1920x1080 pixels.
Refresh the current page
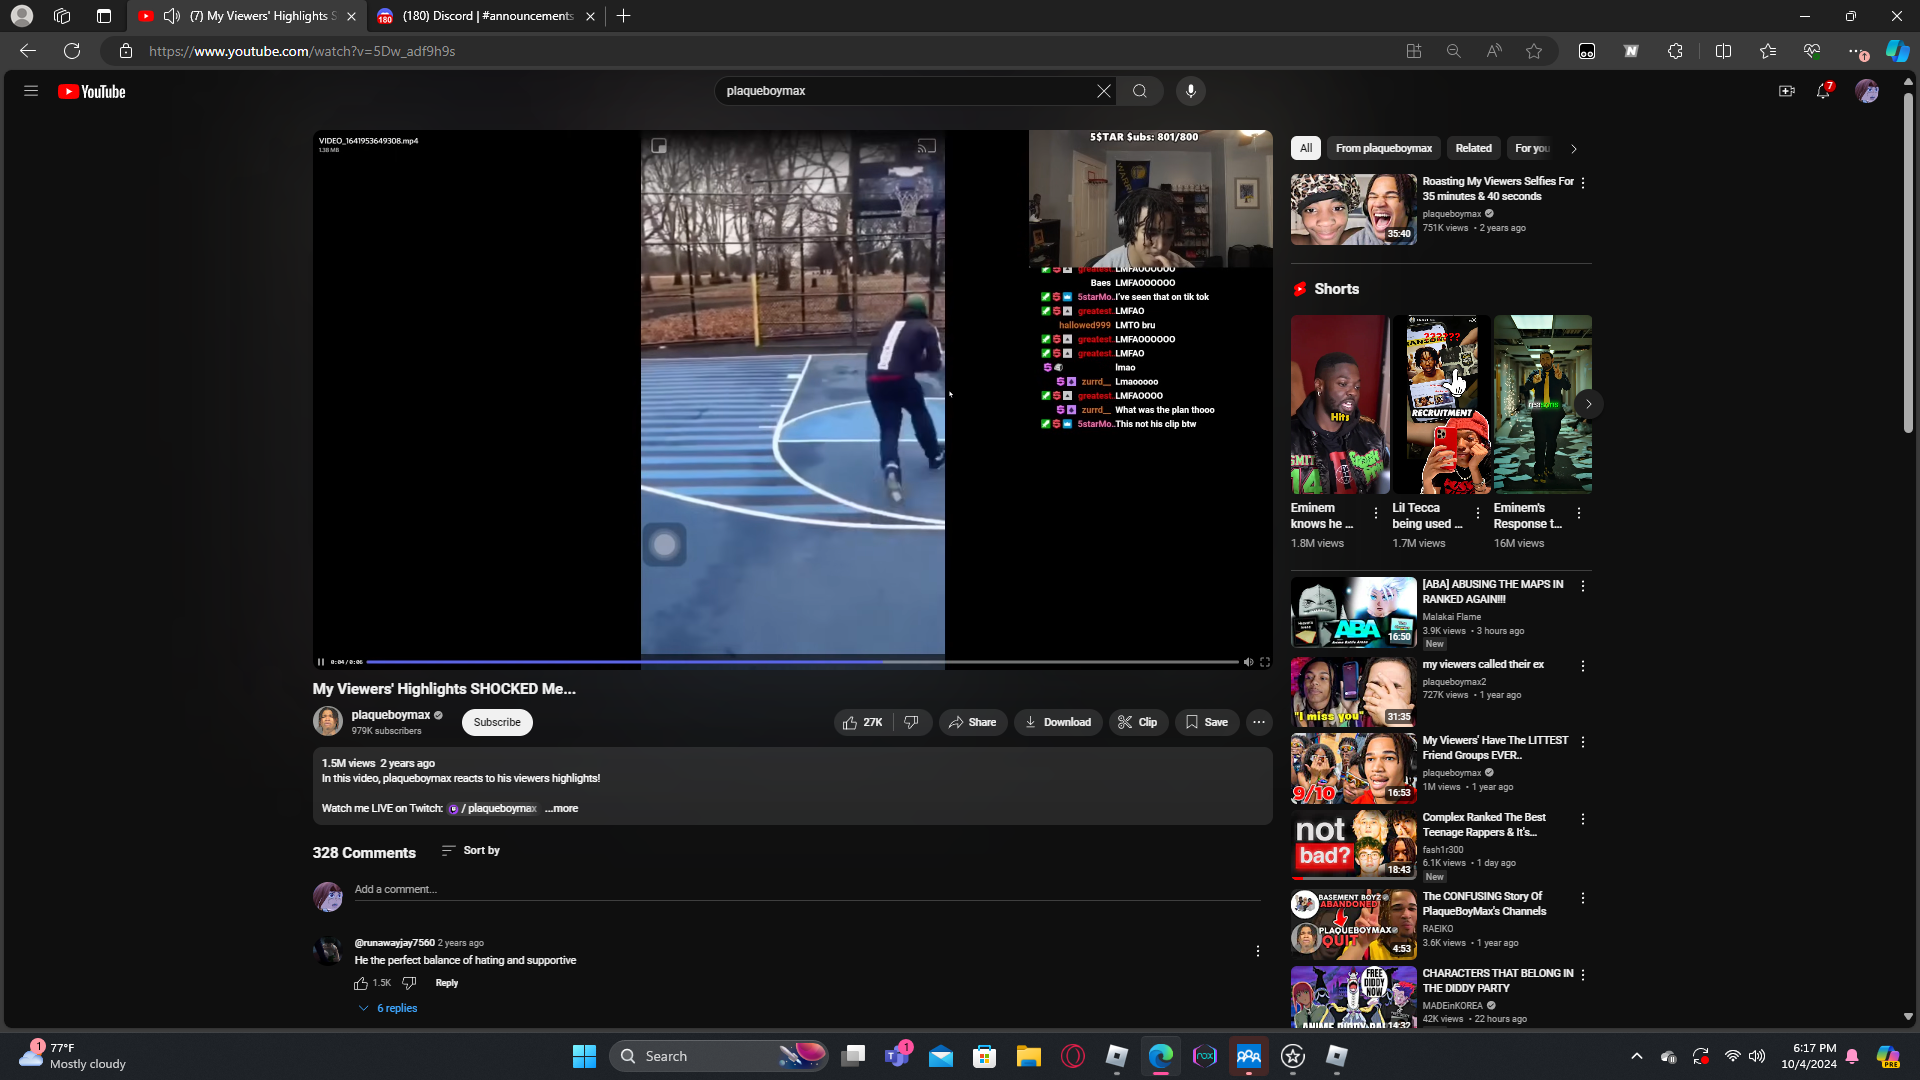[72, 51]
